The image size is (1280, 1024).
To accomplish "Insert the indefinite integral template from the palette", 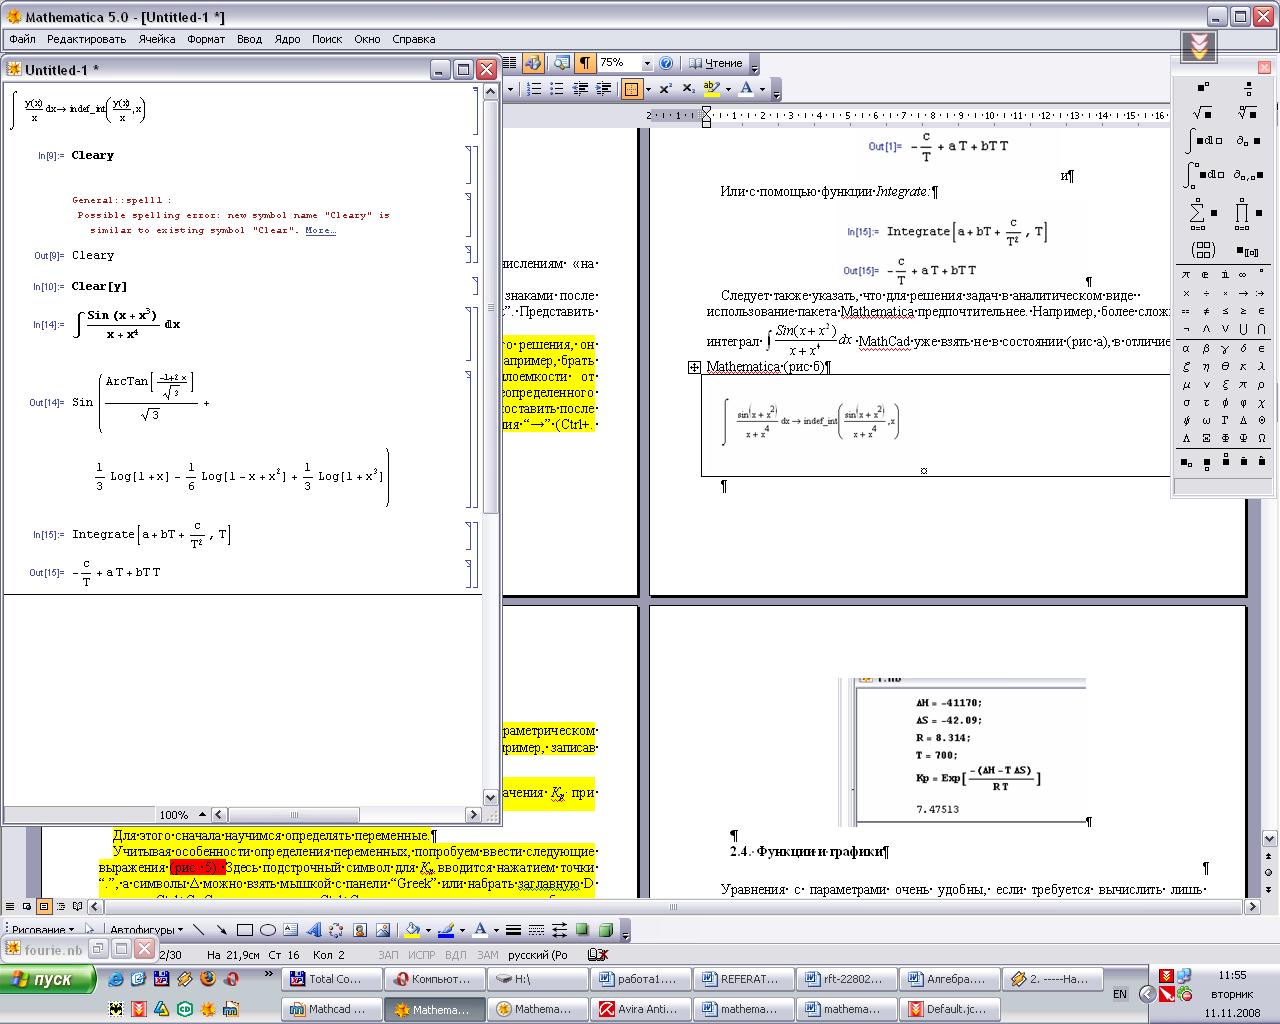I will tap(1204, 140).
